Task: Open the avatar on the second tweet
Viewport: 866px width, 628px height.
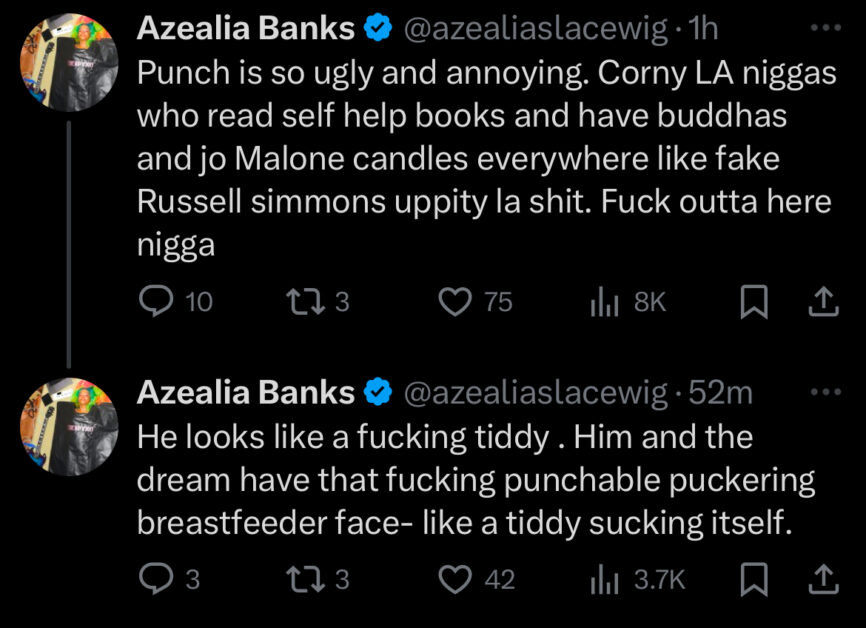Action: tap(69, 427)
